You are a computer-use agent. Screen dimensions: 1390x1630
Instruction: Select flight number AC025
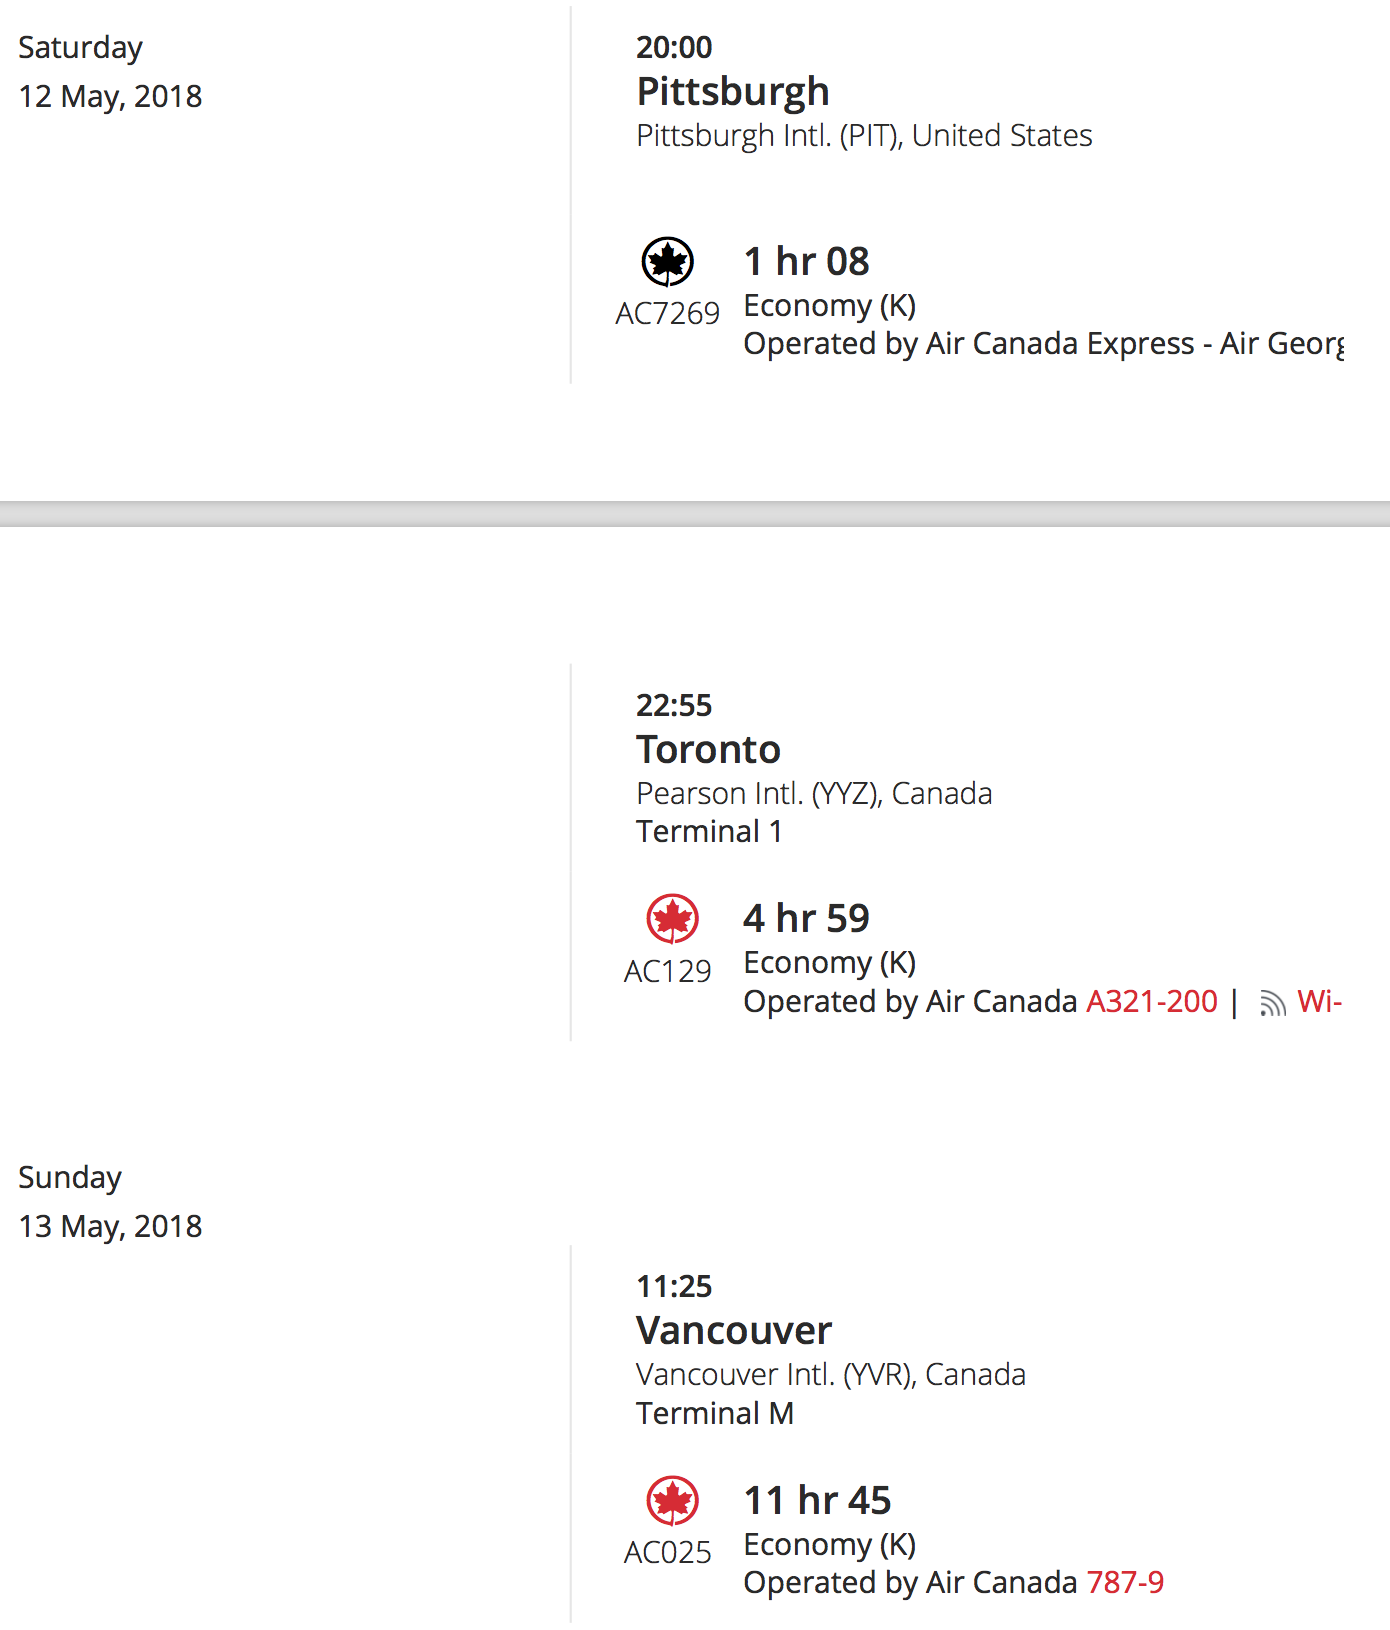point(667,1552)
